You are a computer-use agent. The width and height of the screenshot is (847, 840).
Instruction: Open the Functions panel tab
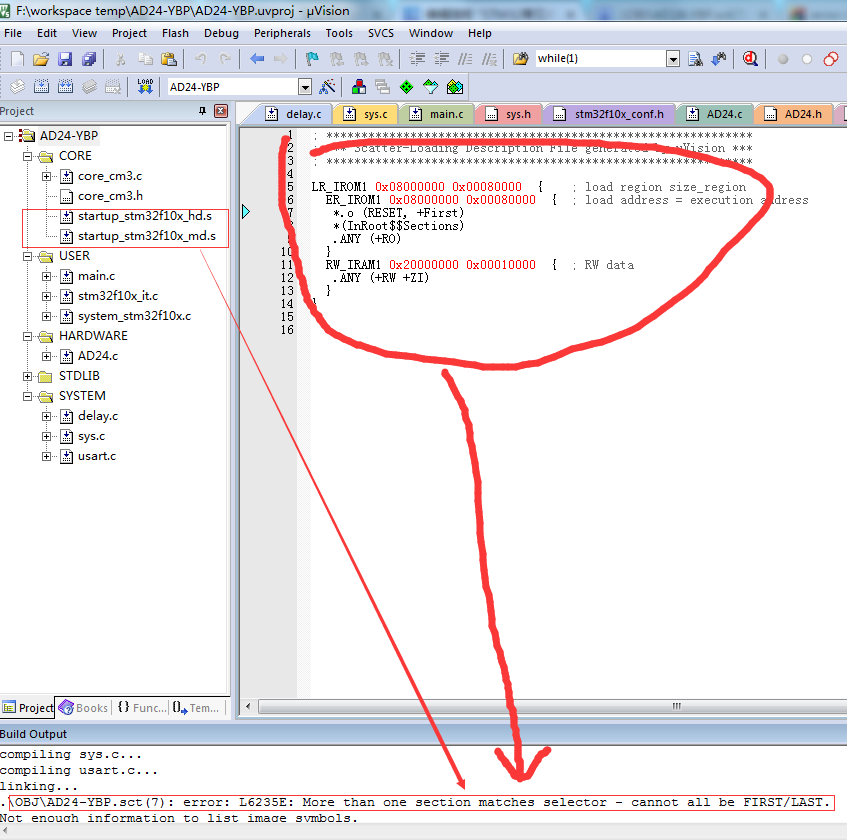(142, 708)
